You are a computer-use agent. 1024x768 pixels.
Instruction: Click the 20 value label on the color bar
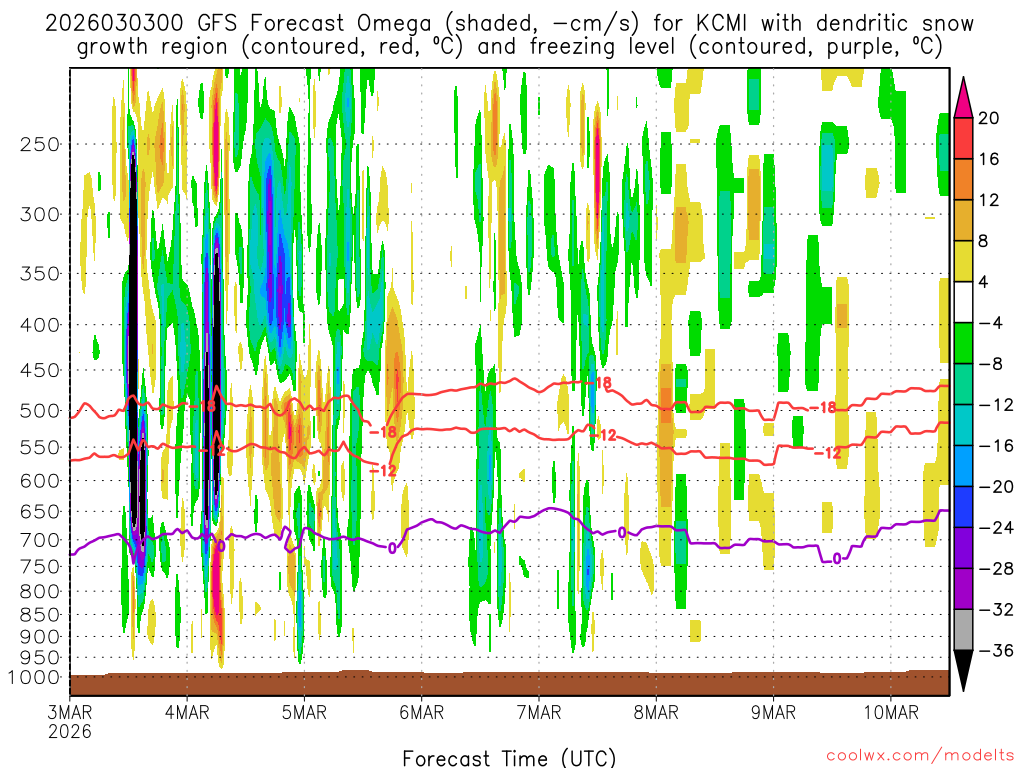coord(990,118)
